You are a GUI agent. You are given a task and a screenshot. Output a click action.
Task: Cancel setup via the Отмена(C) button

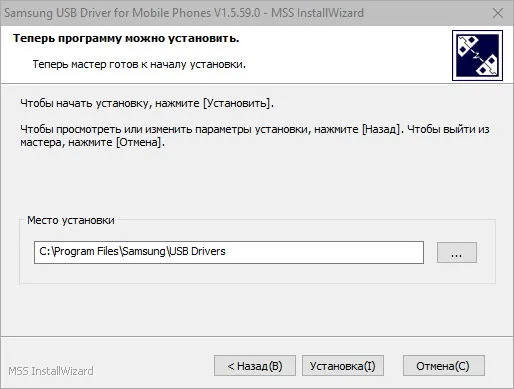444,366
